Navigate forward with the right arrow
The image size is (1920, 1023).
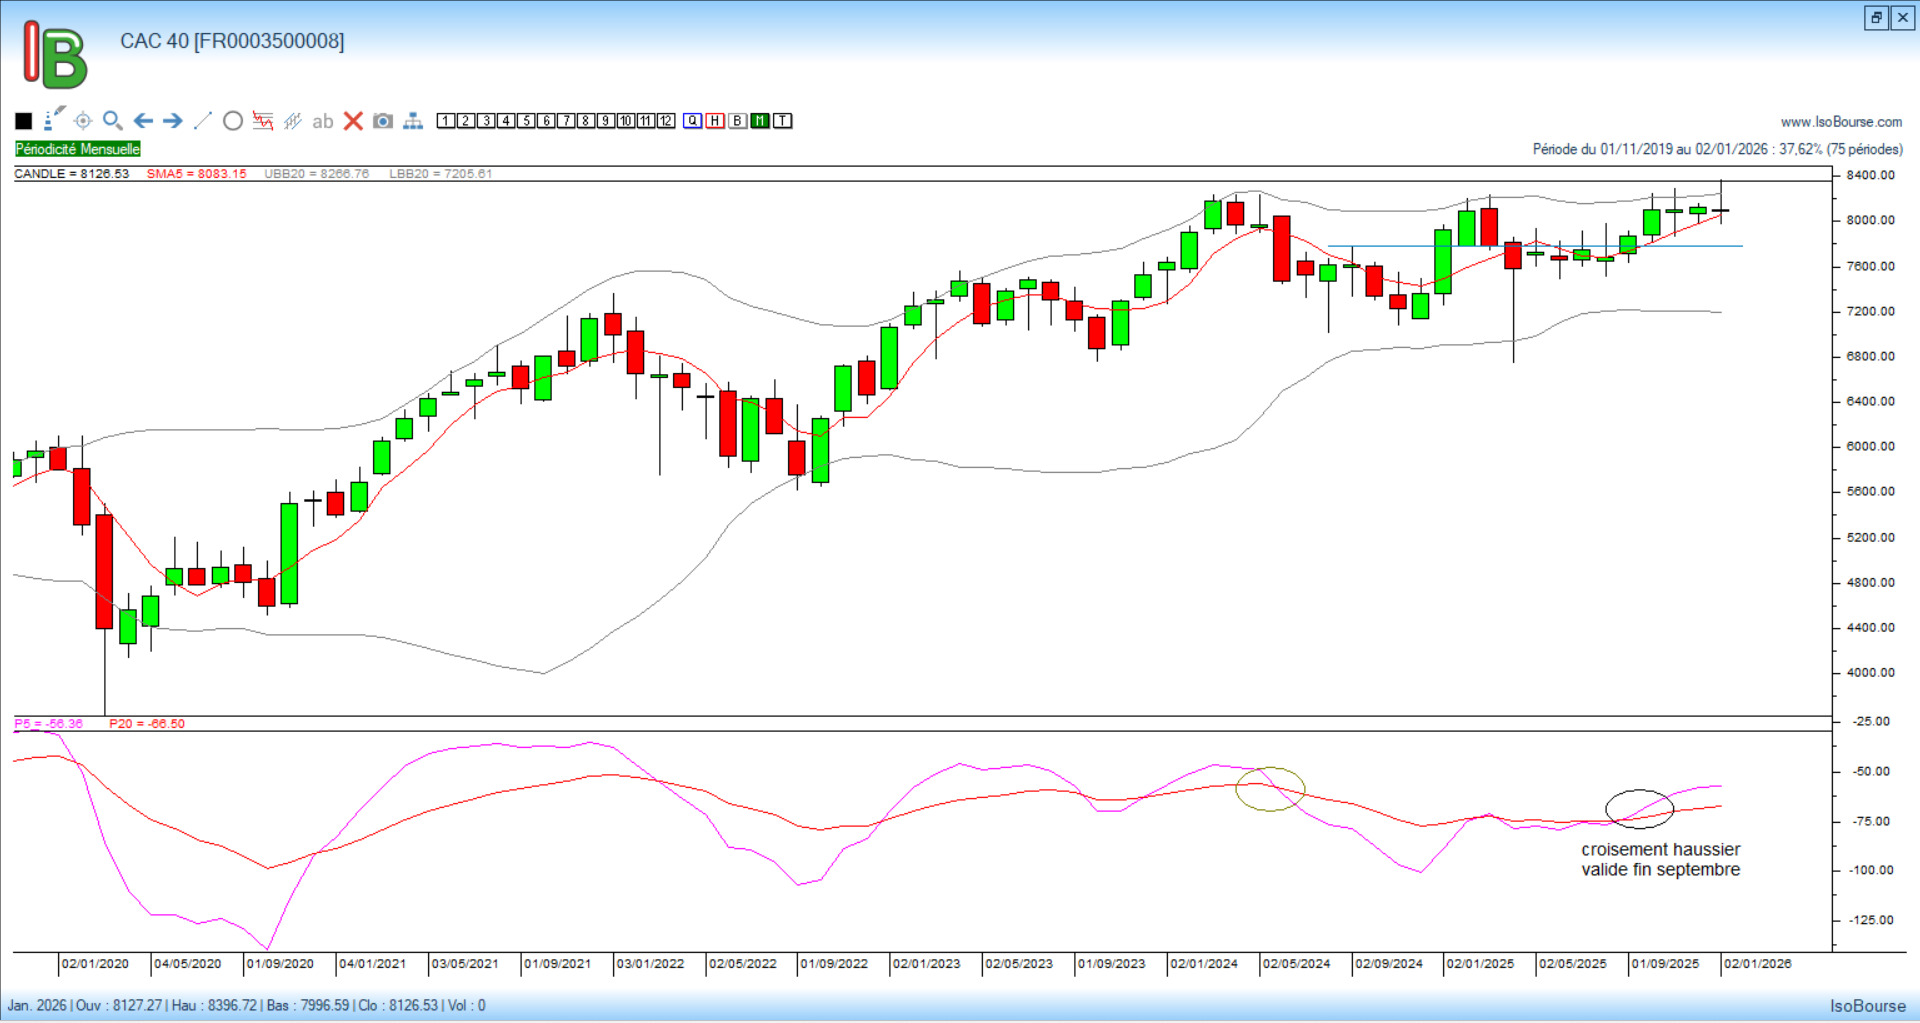[x=173, y=121]
